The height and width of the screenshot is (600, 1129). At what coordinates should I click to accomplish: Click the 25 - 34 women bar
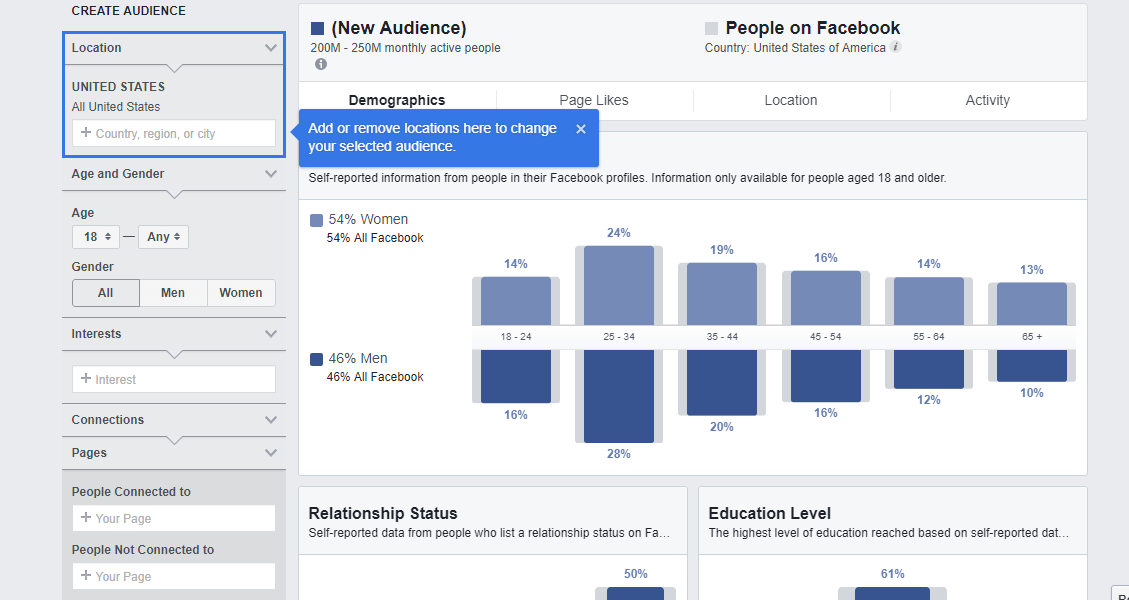pos(619,286)
